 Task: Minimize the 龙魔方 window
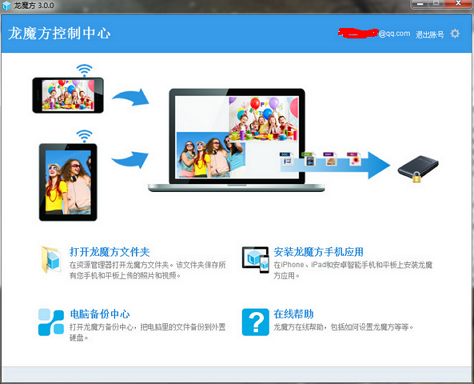coord(420,3)
